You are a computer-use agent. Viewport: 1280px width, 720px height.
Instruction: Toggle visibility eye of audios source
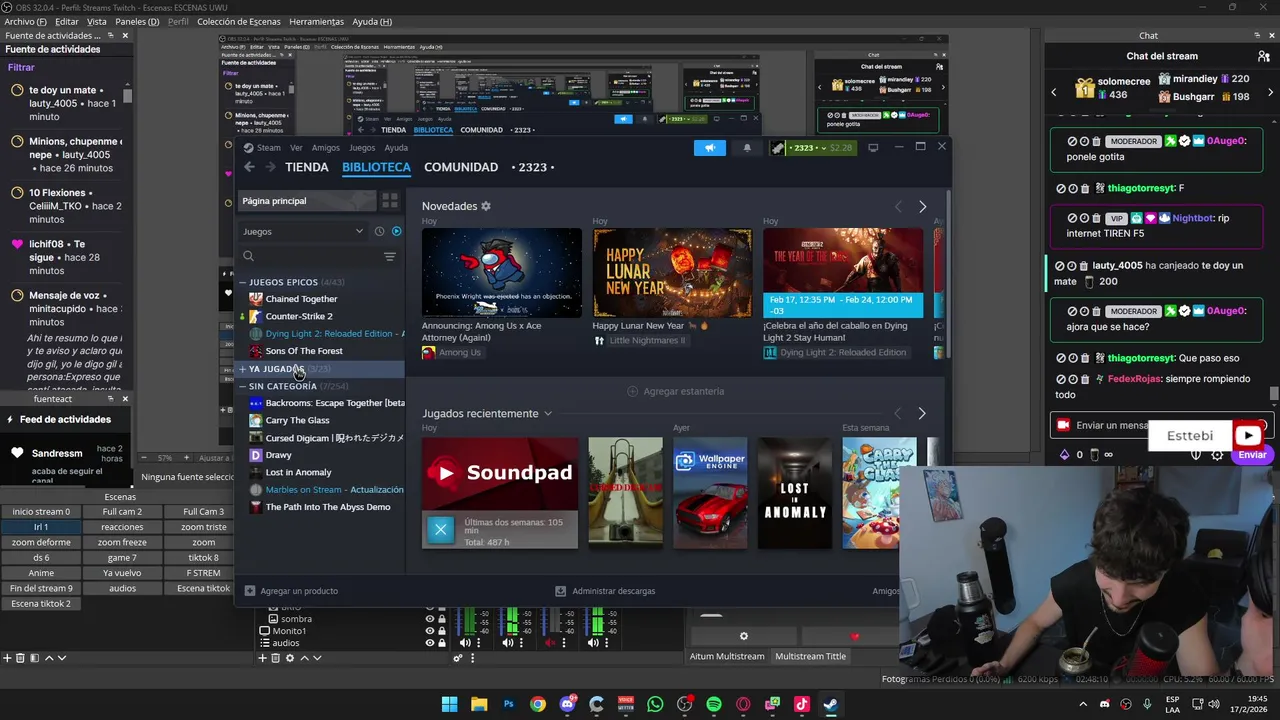pyautogui.click(x=430, y=643)
